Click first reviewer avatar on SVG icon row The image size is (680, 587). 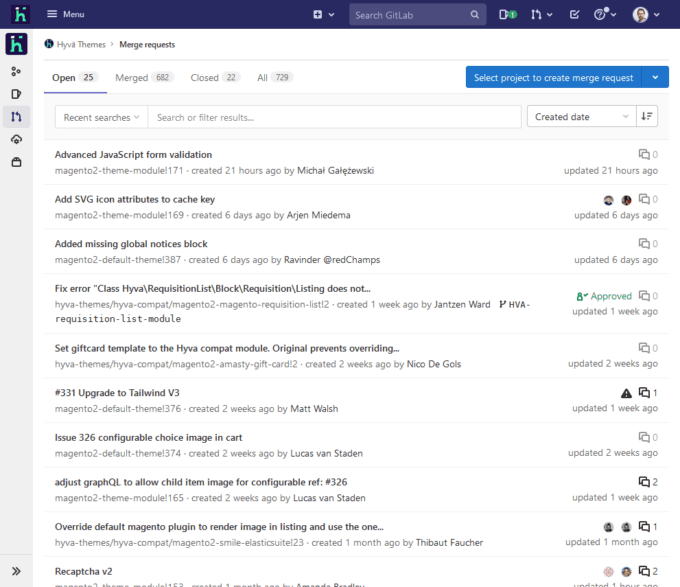(x=608, y=200)
